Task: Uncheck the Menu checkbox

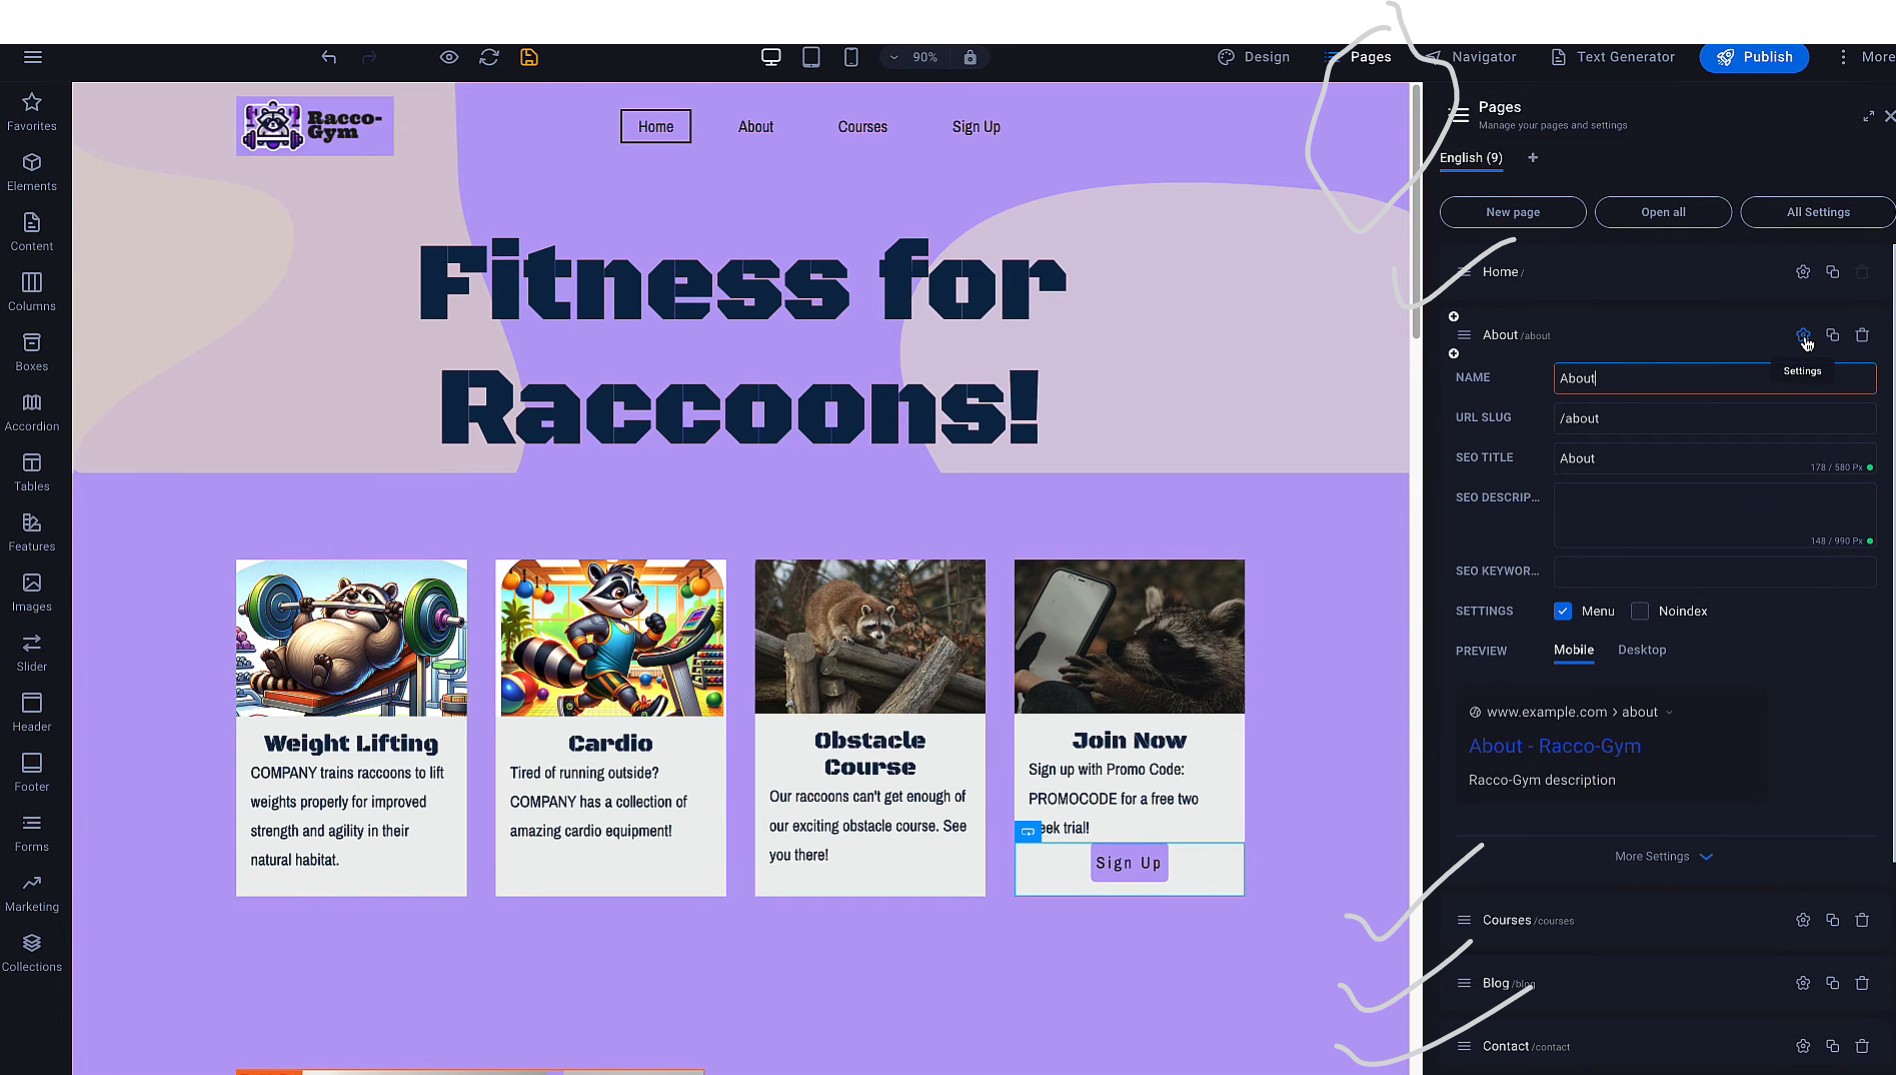Action: point(1563,611)
